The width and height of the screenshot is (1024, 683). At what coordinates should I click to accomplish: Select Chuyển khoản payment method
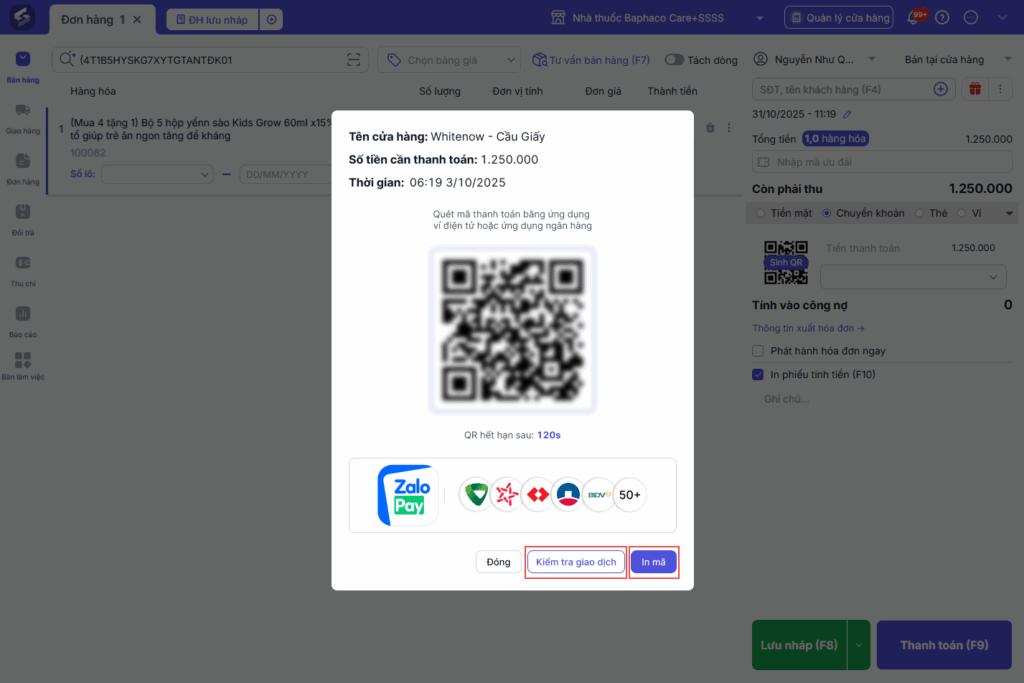coord(826,213)
